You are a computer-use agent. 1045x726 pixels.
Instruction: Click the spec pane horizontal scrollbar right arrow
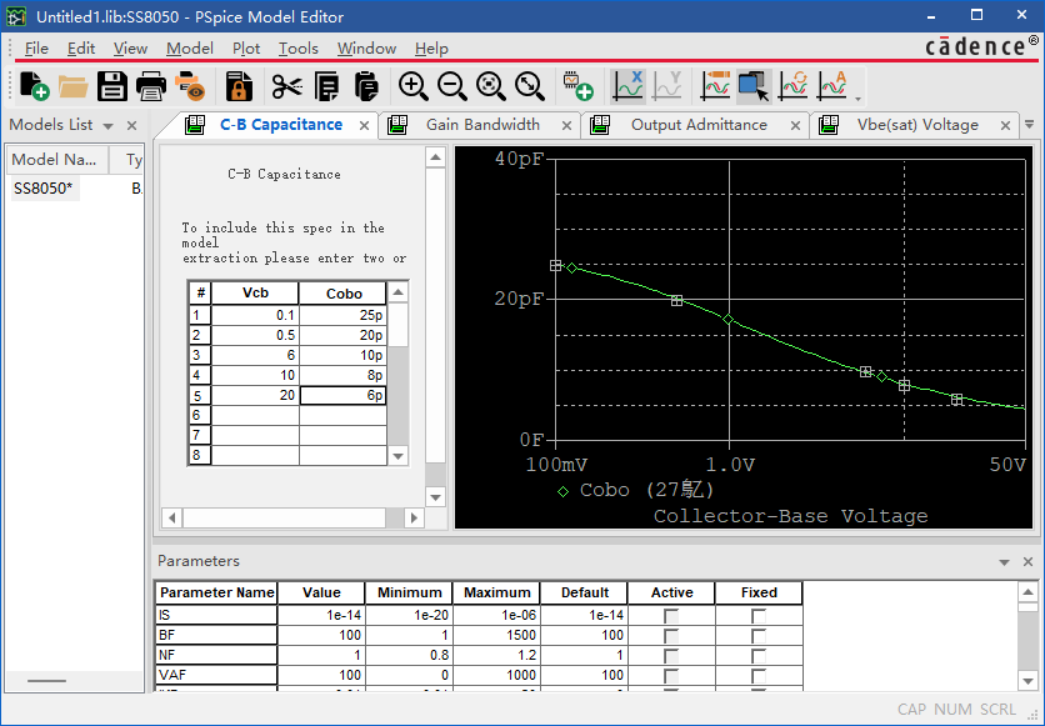pos(413,518)
